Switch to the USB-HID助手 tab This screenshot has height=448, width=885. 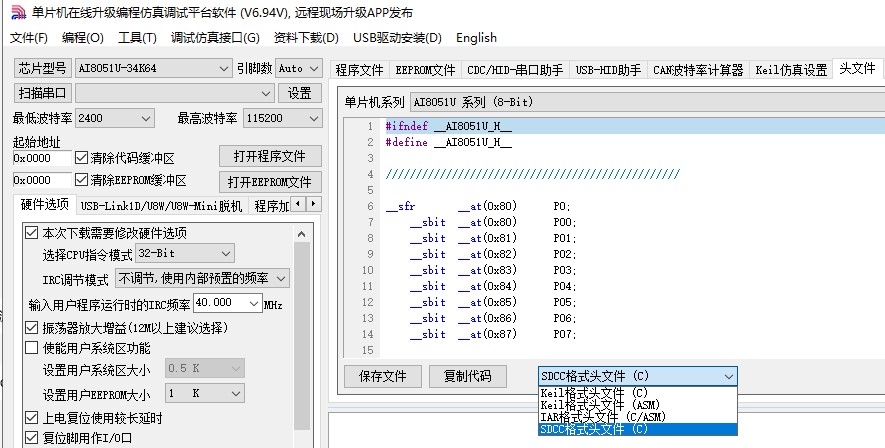coord(608,70)
